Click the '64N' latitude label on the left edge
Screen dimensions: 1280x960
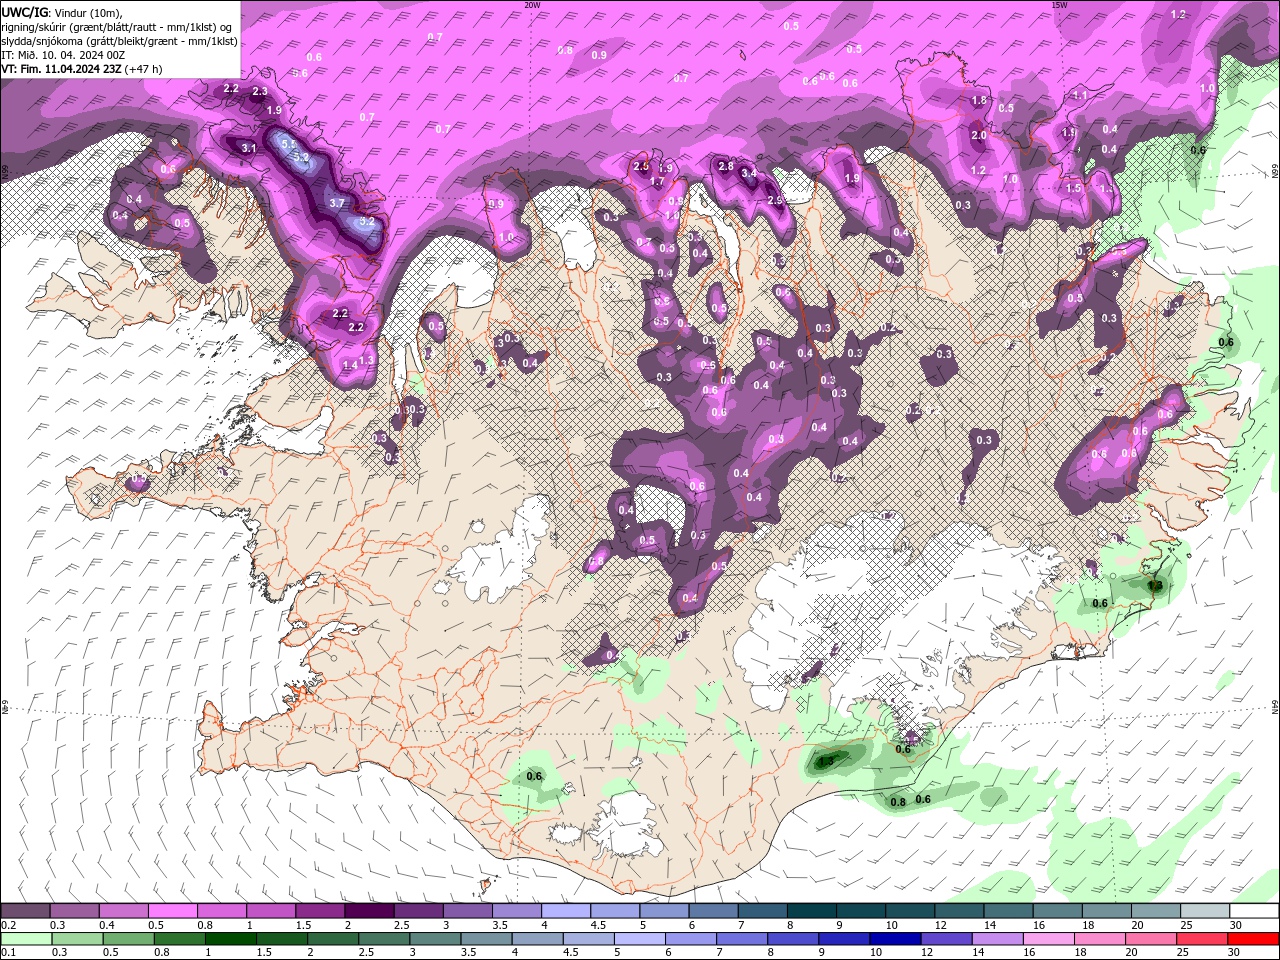point(4,706)
